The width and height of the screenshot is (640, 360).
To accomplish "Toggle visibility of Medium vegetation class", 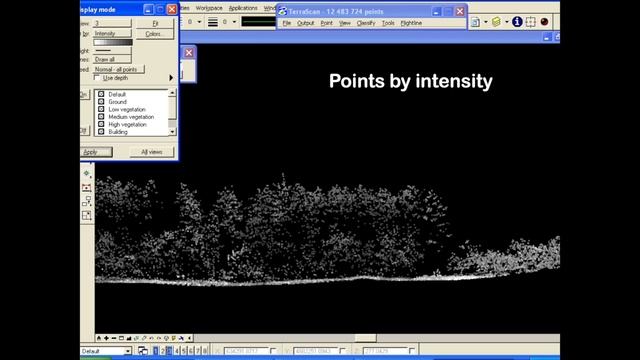I will (x=101, y=117).
